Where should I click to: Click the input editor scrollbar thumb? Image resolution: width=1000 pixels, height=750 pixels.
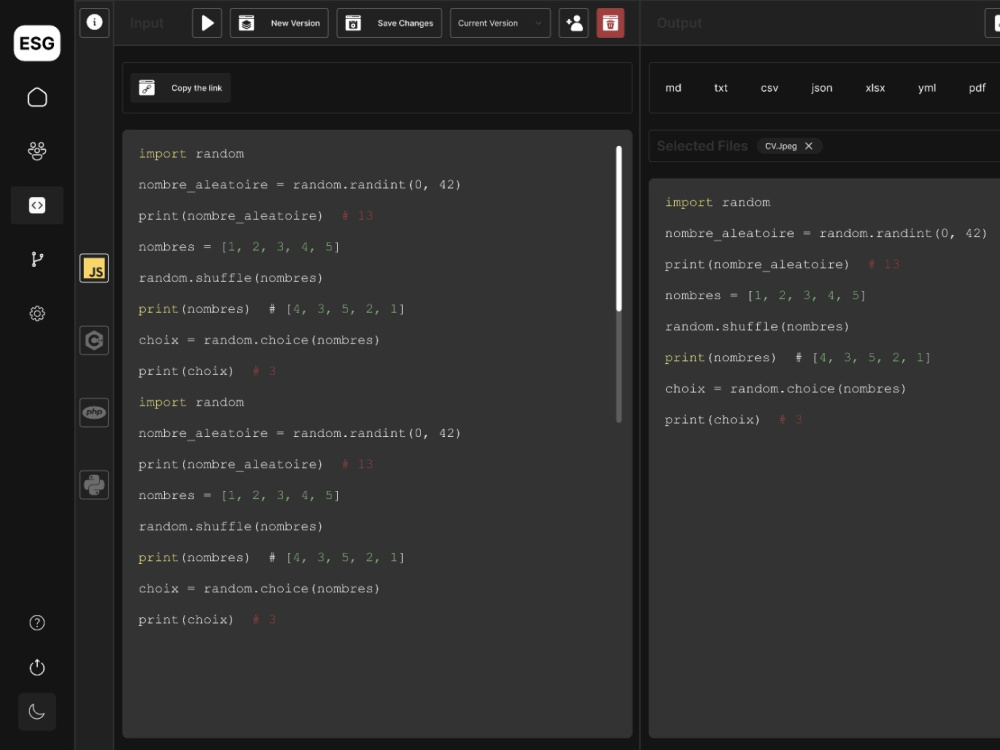pyautogui.click(x=619, y=228)
